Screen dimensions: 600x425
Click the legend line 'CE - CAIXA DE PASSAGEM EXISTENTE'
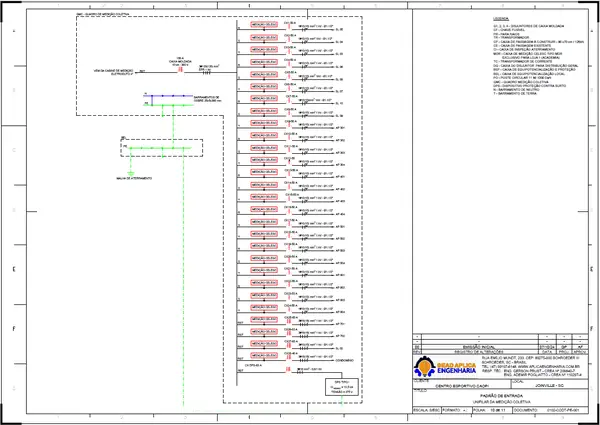tap(523, 46)
